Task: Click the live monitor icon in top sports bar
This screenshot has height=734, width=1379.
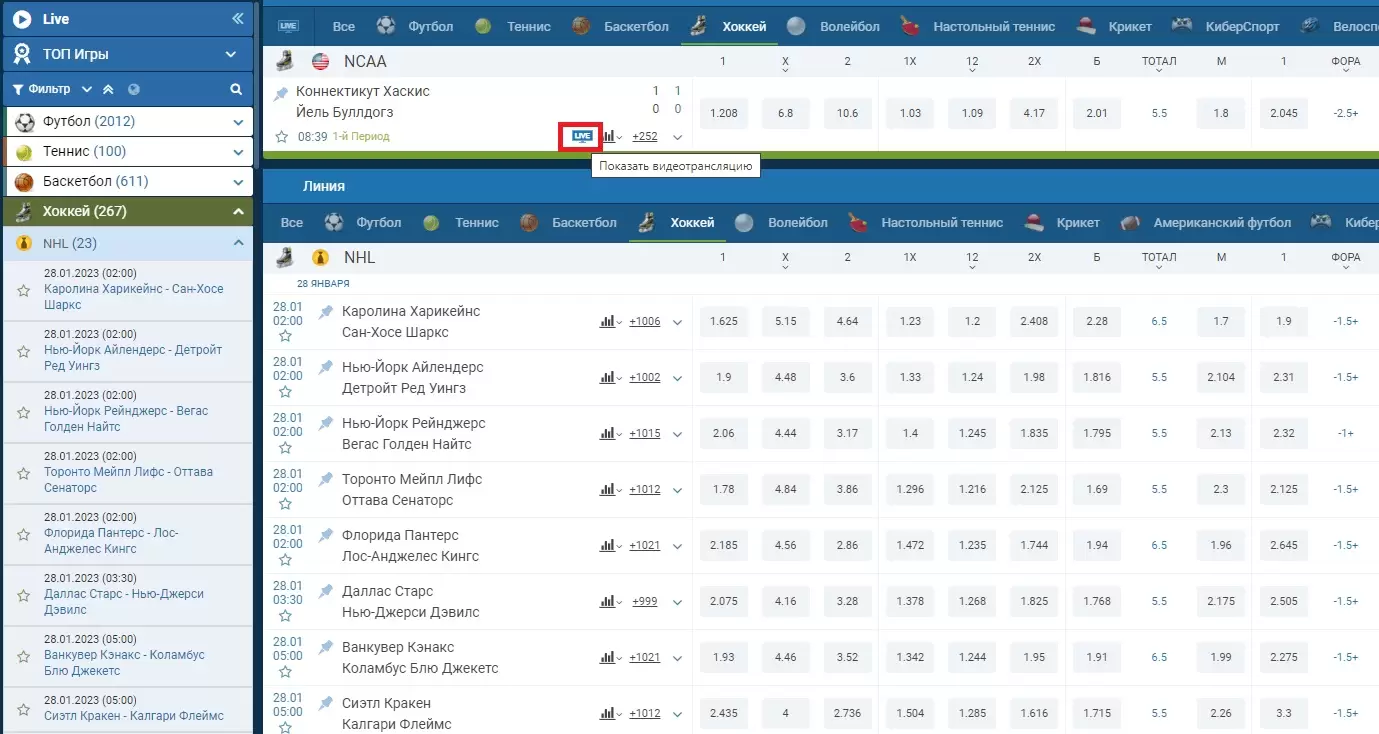Action: (288, 26)
